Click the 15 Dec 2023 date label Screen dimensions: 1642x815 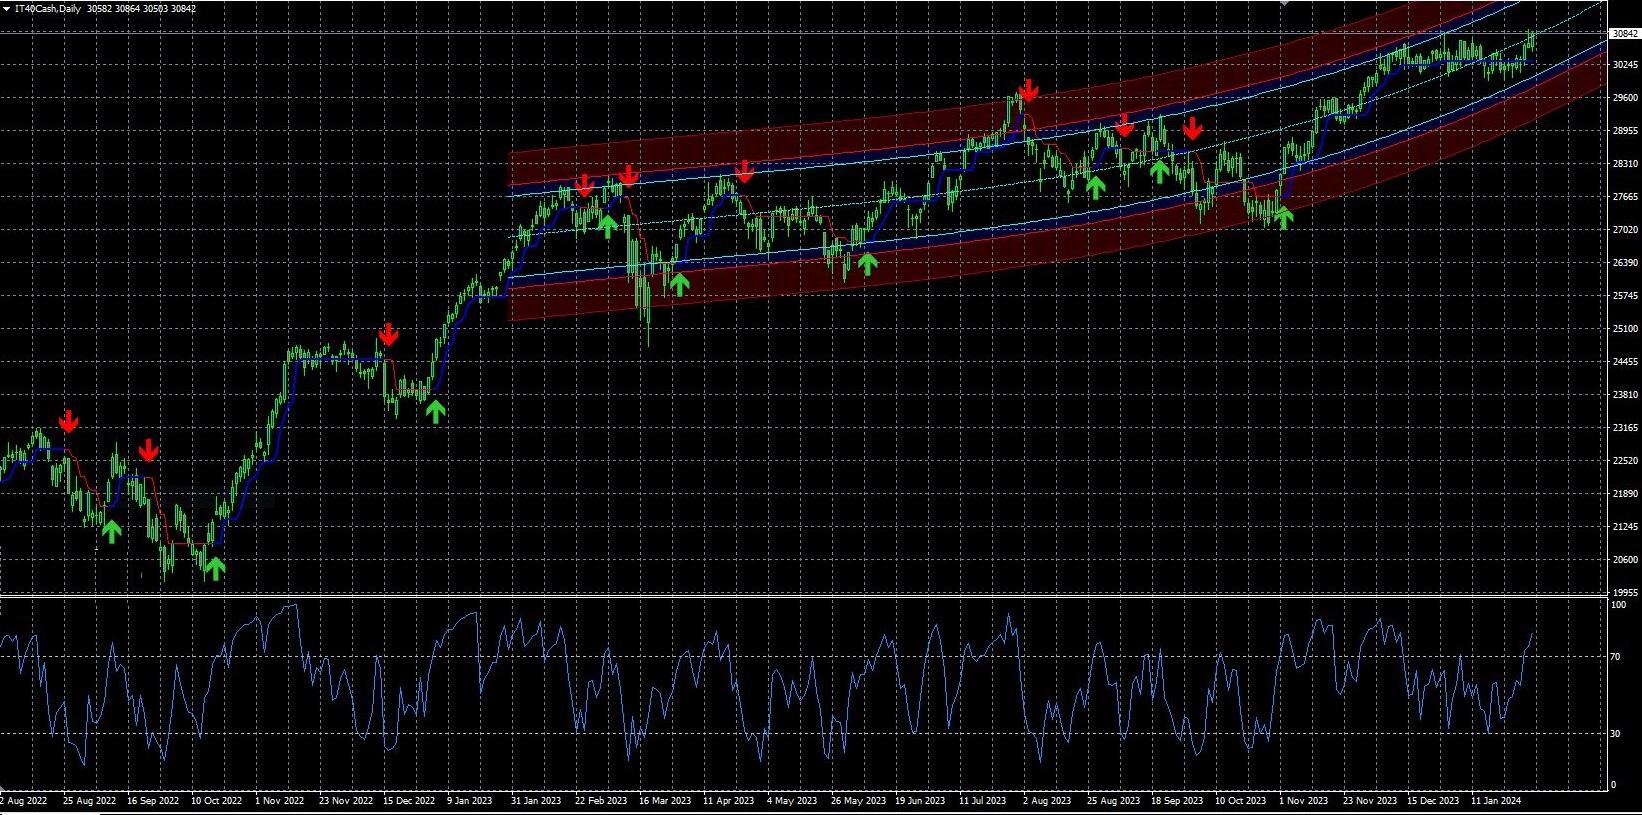[1433, 801]
